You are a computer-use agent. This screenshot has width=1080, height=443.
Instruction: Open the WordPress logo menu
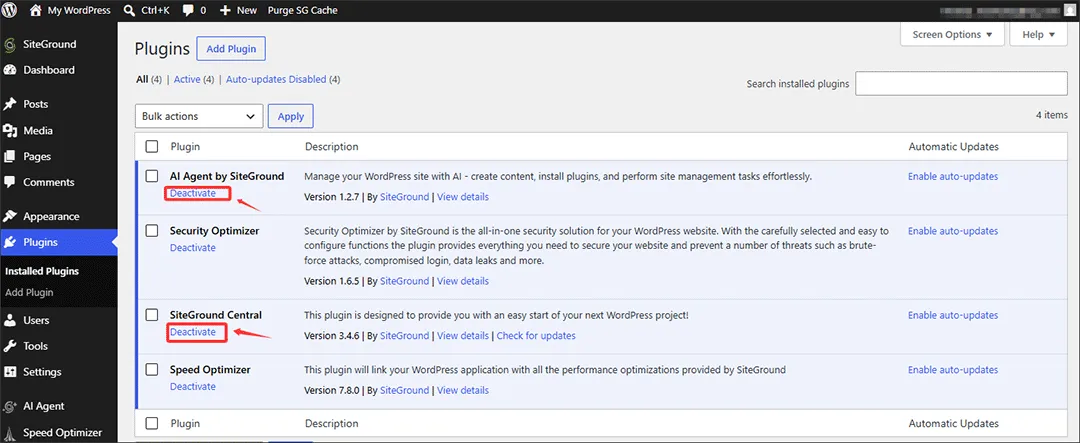point(11,10)
